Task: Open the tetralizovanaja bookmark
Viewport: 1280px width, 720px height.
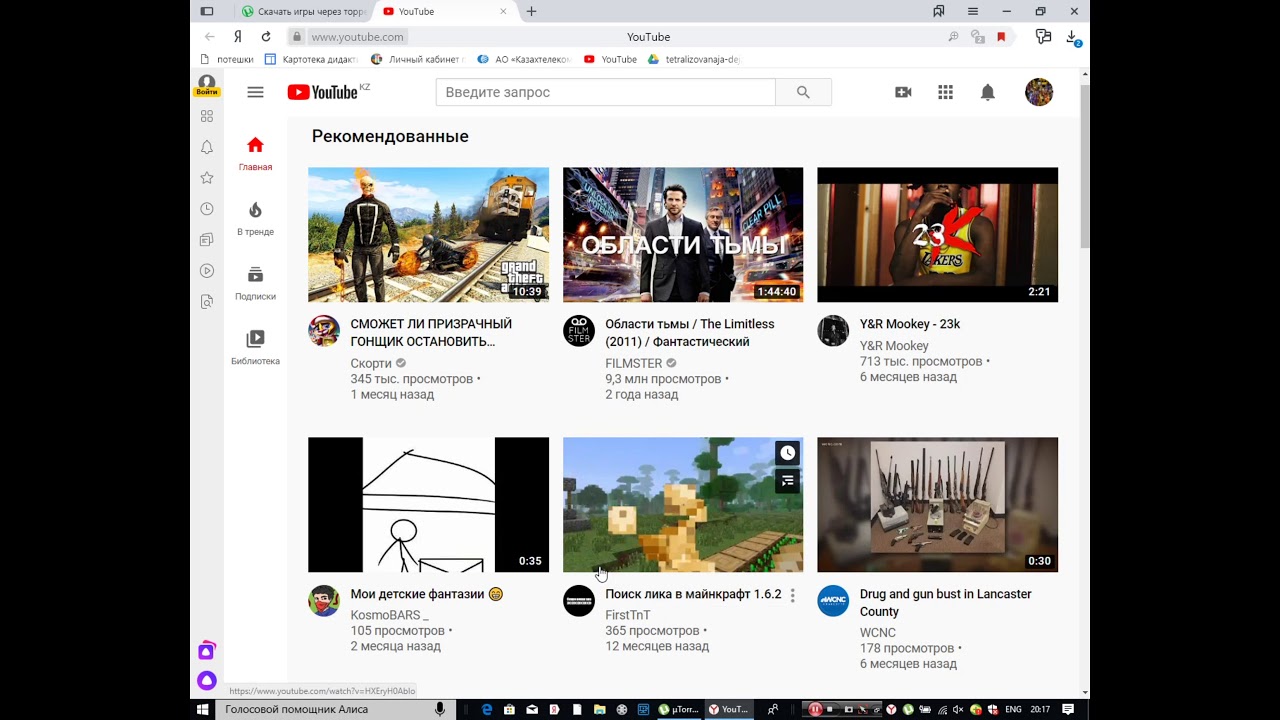Action: pos(694,59)
